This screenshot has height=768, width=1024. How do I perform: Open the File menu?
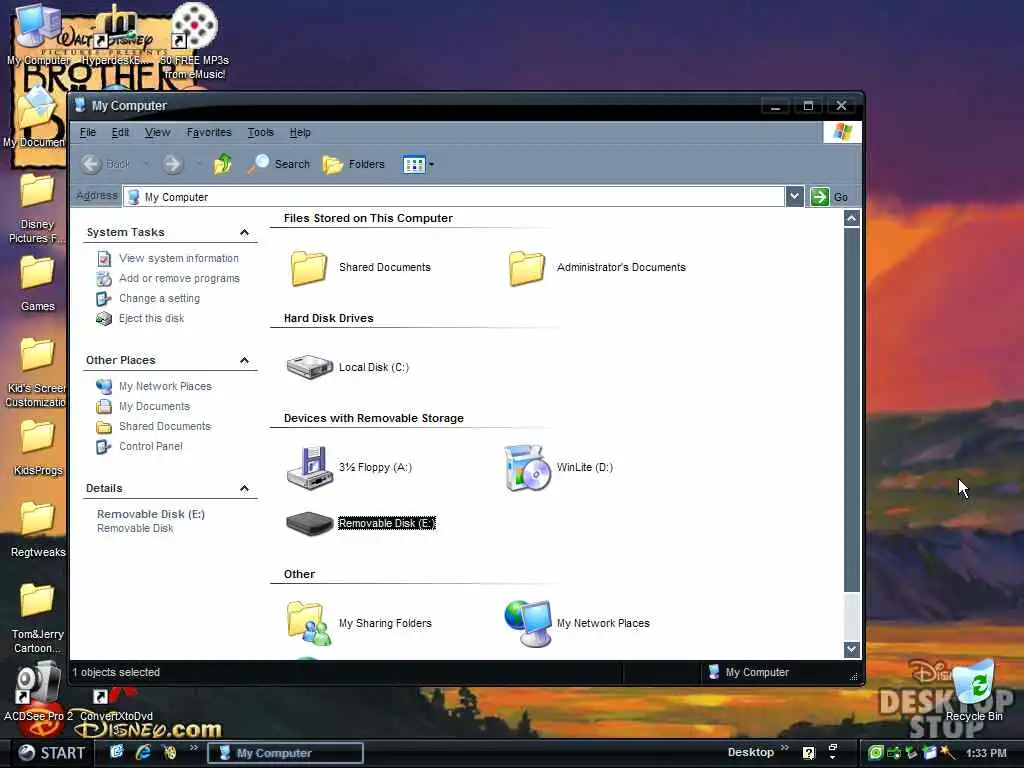click(x=88, y=133)
